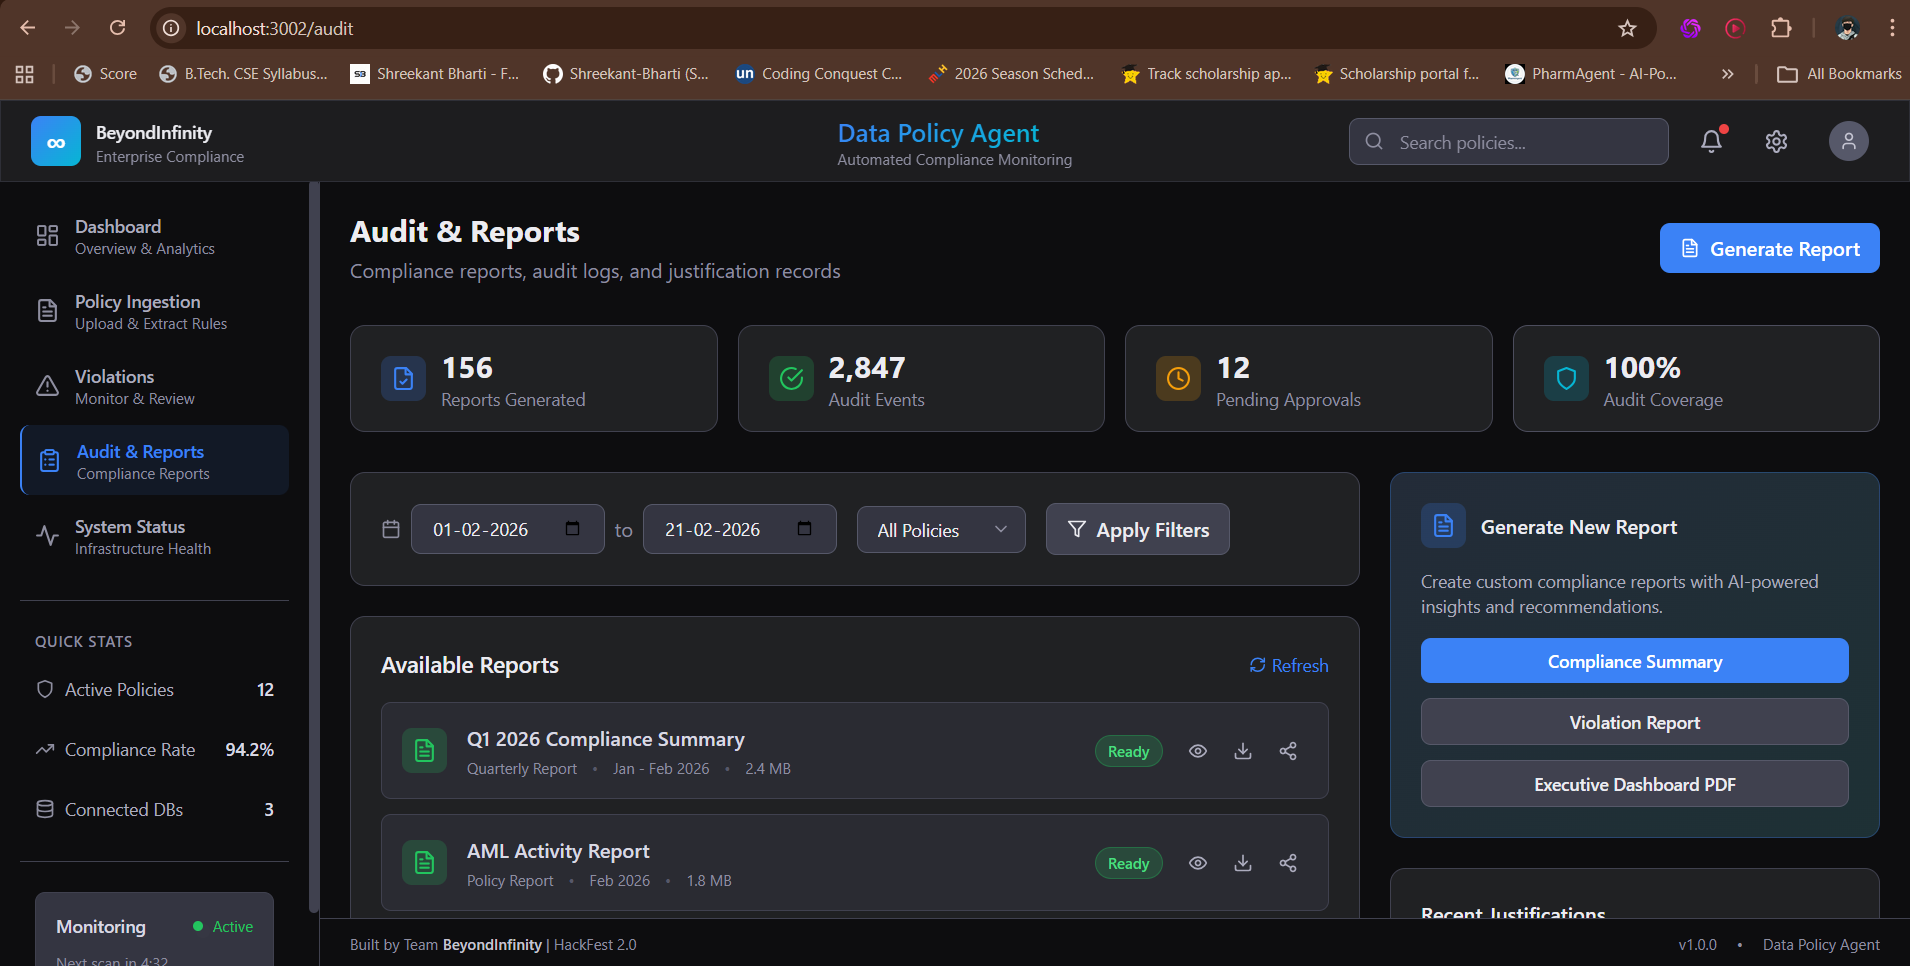
Task: Share the AML Activity Report
Action: tap(1288, 863)
